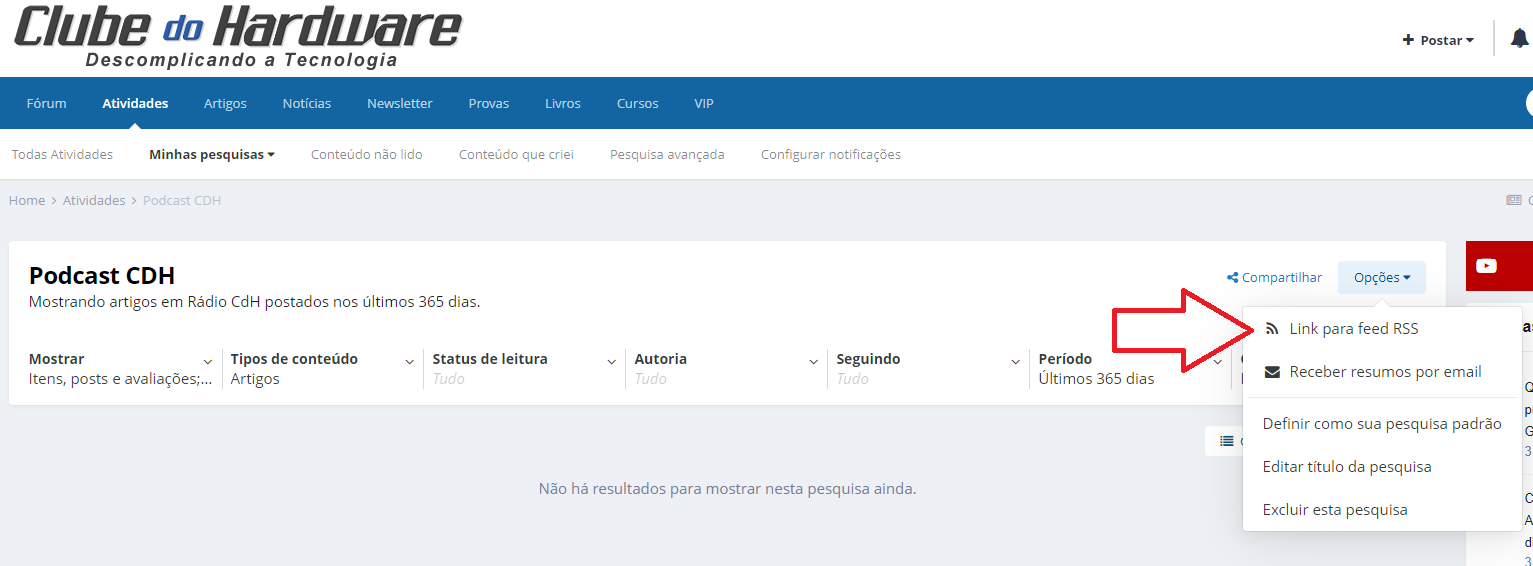Click Atividades in the breadcrumb
The height and width of the screenshot is (566, 1533).
tap(94, 201)
